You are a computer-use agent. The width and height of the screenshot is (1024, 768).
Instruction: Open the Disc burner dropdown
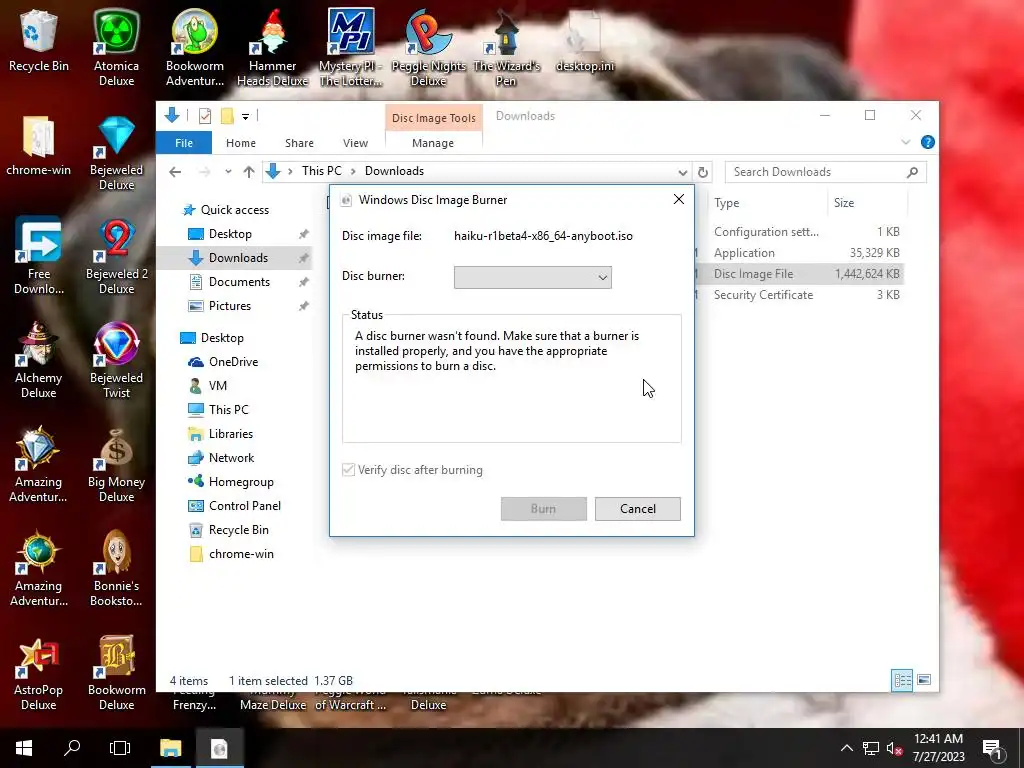click(532, 277)
